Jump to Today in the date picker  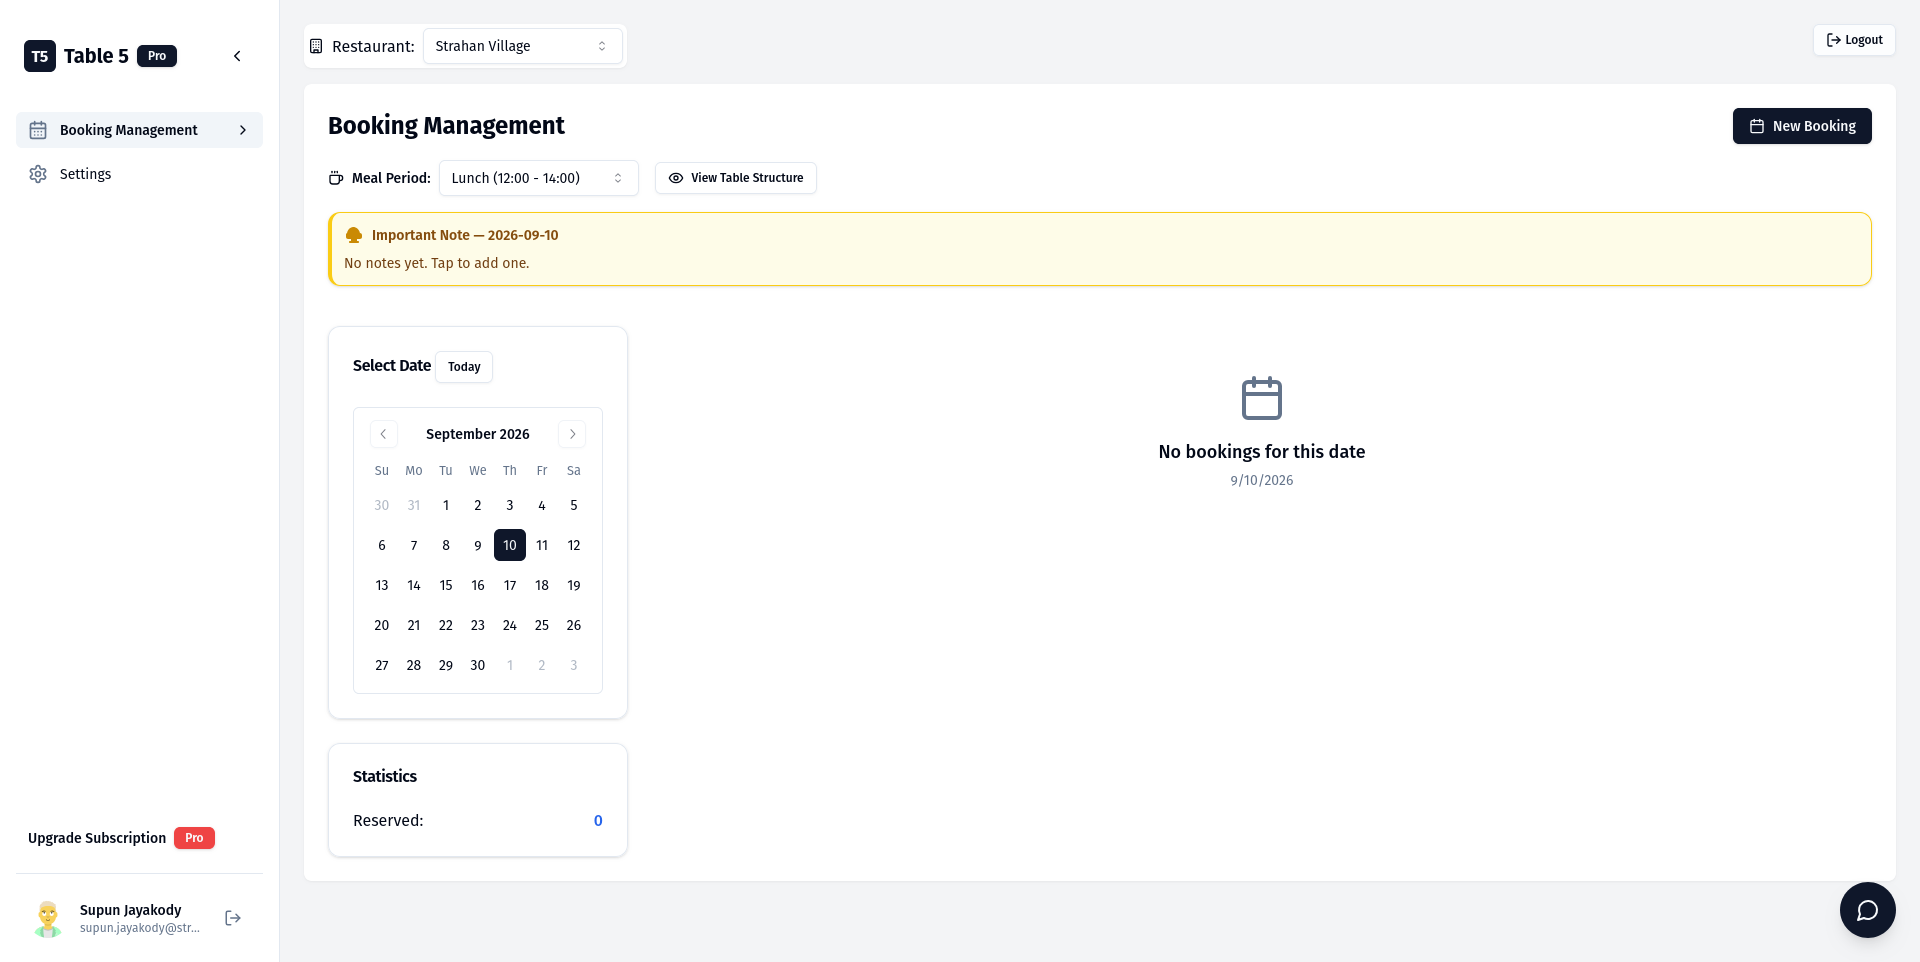click(x=464, y=367)
